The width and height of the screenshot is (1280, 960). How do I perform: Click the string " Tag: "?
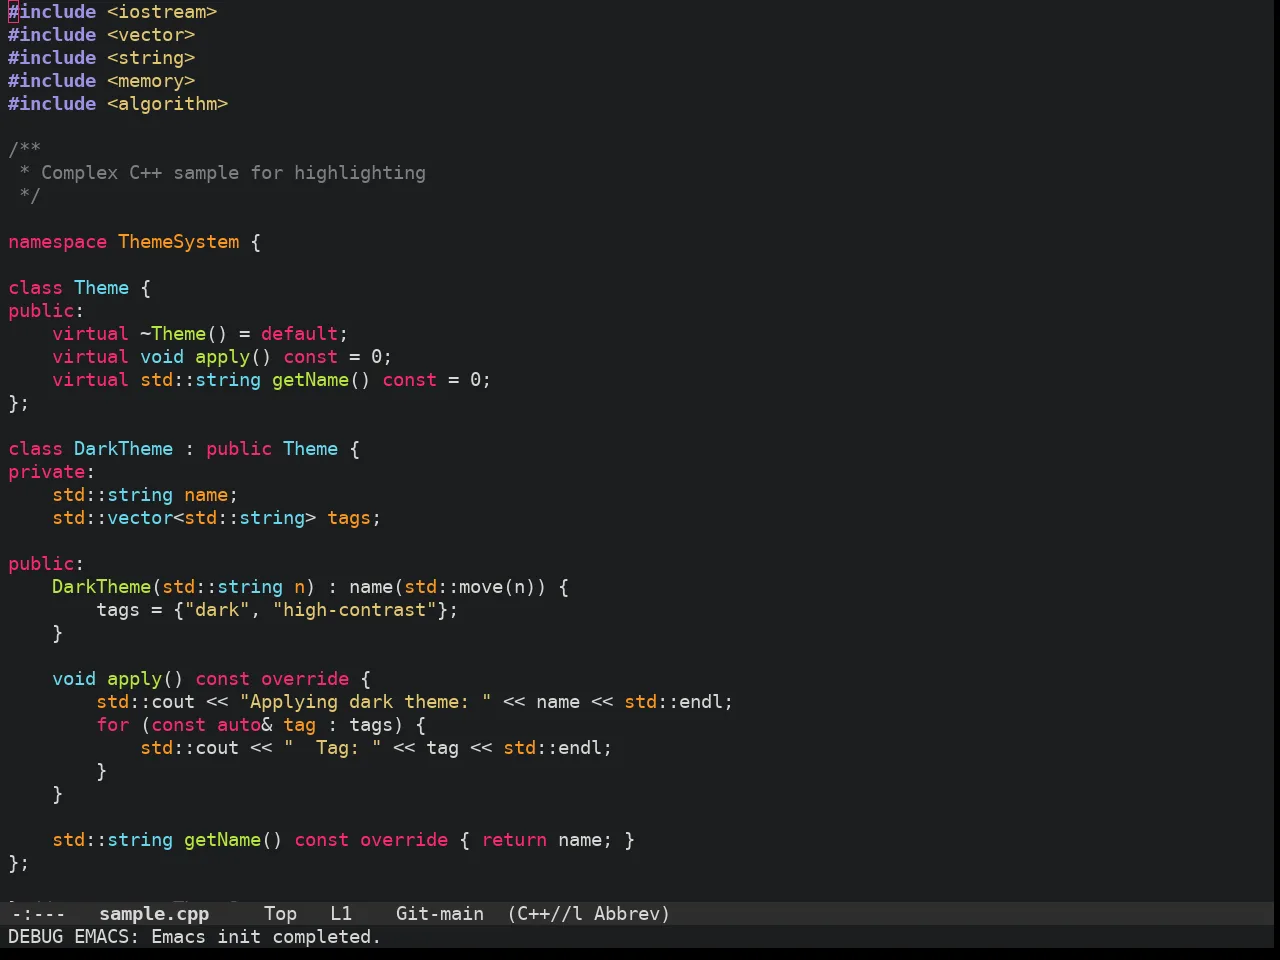[332, 748]
